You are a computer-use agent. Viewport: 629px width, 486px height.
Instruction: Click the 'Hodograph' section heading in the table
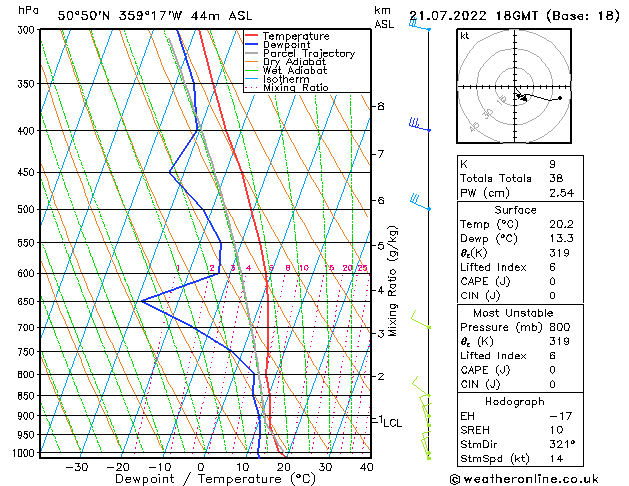point(515,402)
